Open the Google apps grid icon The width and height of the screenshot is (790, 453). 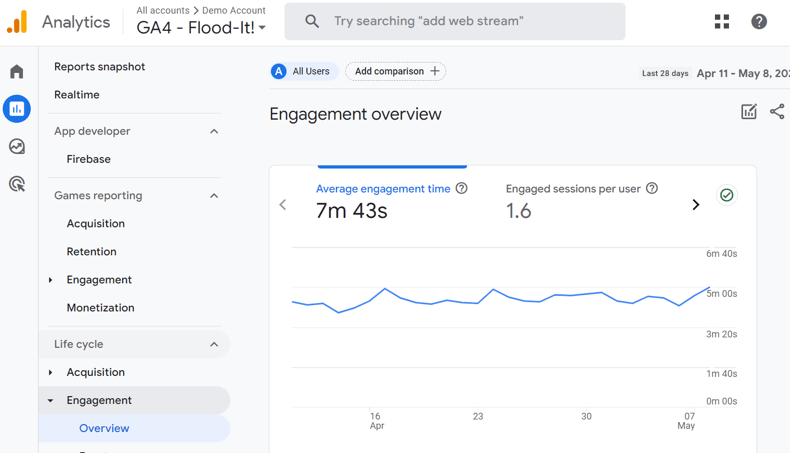(722, 21)
